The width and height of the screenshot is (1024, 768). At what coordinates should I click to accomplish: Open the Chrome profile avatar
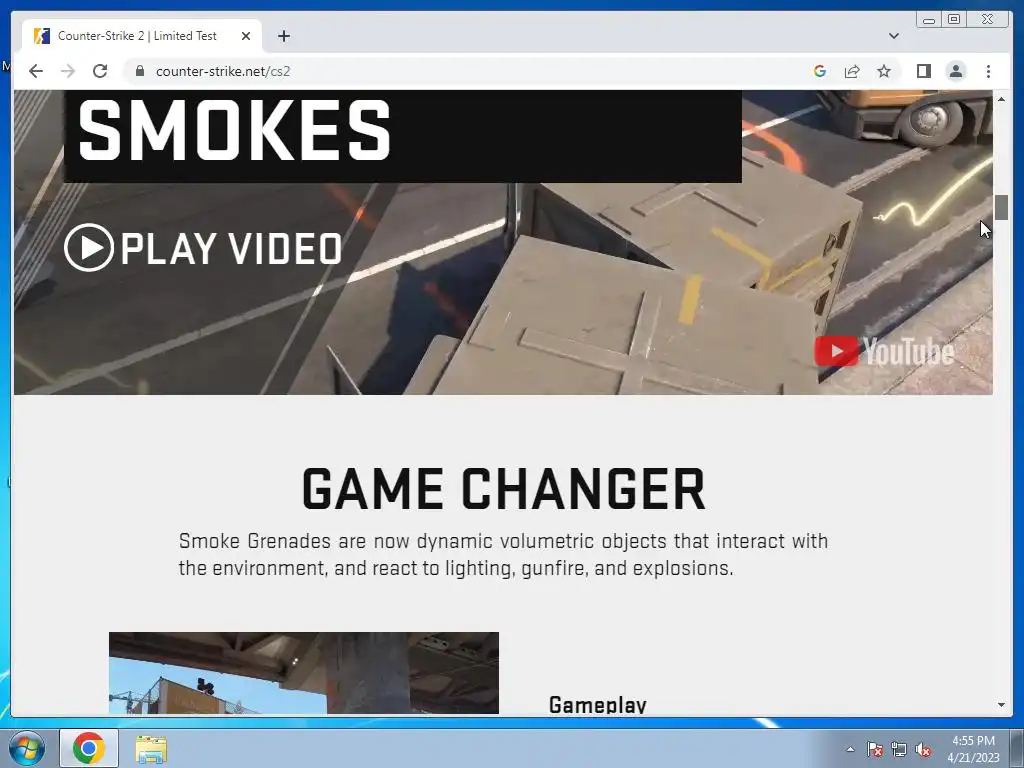pyautogui.click(x=955, y=71)
